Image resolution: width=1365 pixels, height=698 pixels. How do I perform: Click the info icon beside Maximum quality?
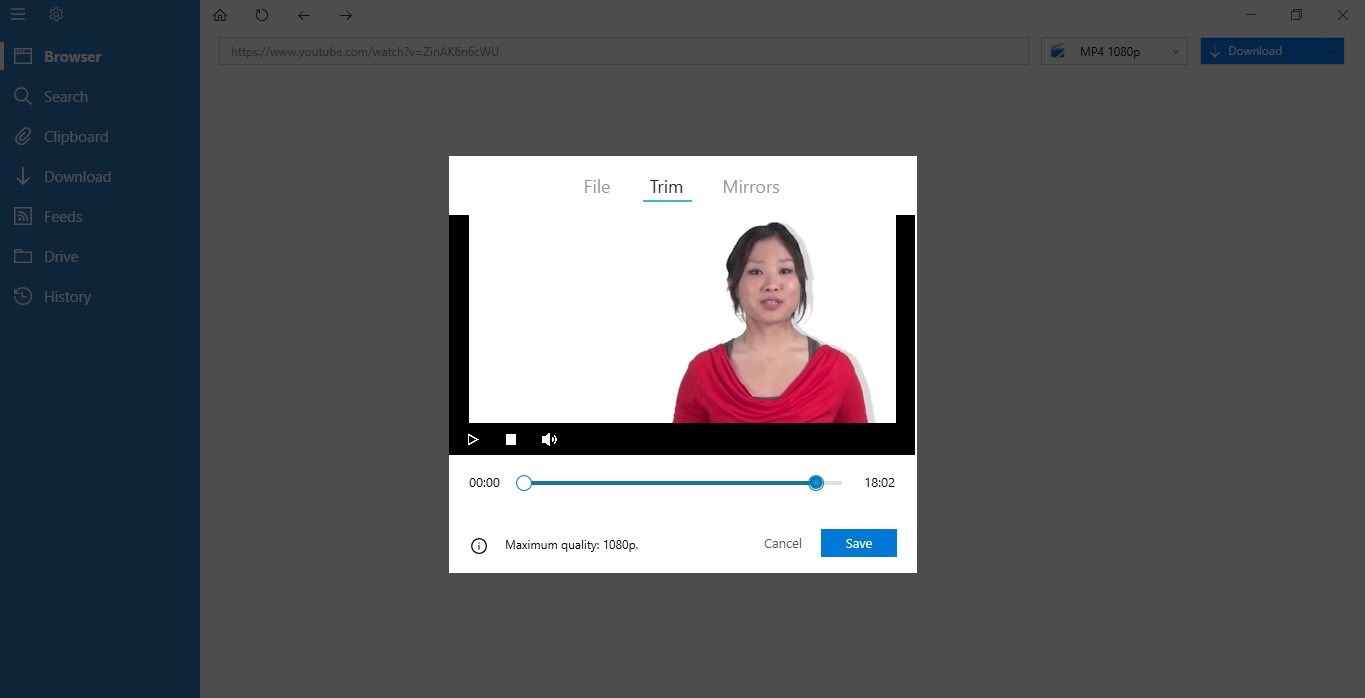pos(479,545)
